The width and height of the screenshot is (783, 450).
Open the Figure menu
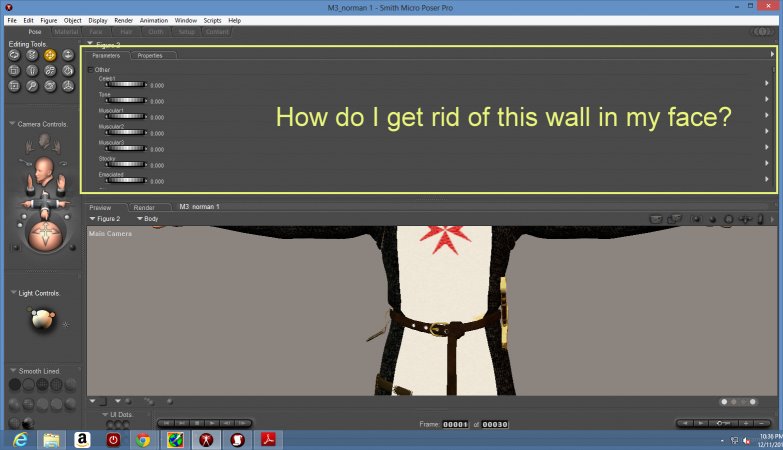(x=48, y=20)
